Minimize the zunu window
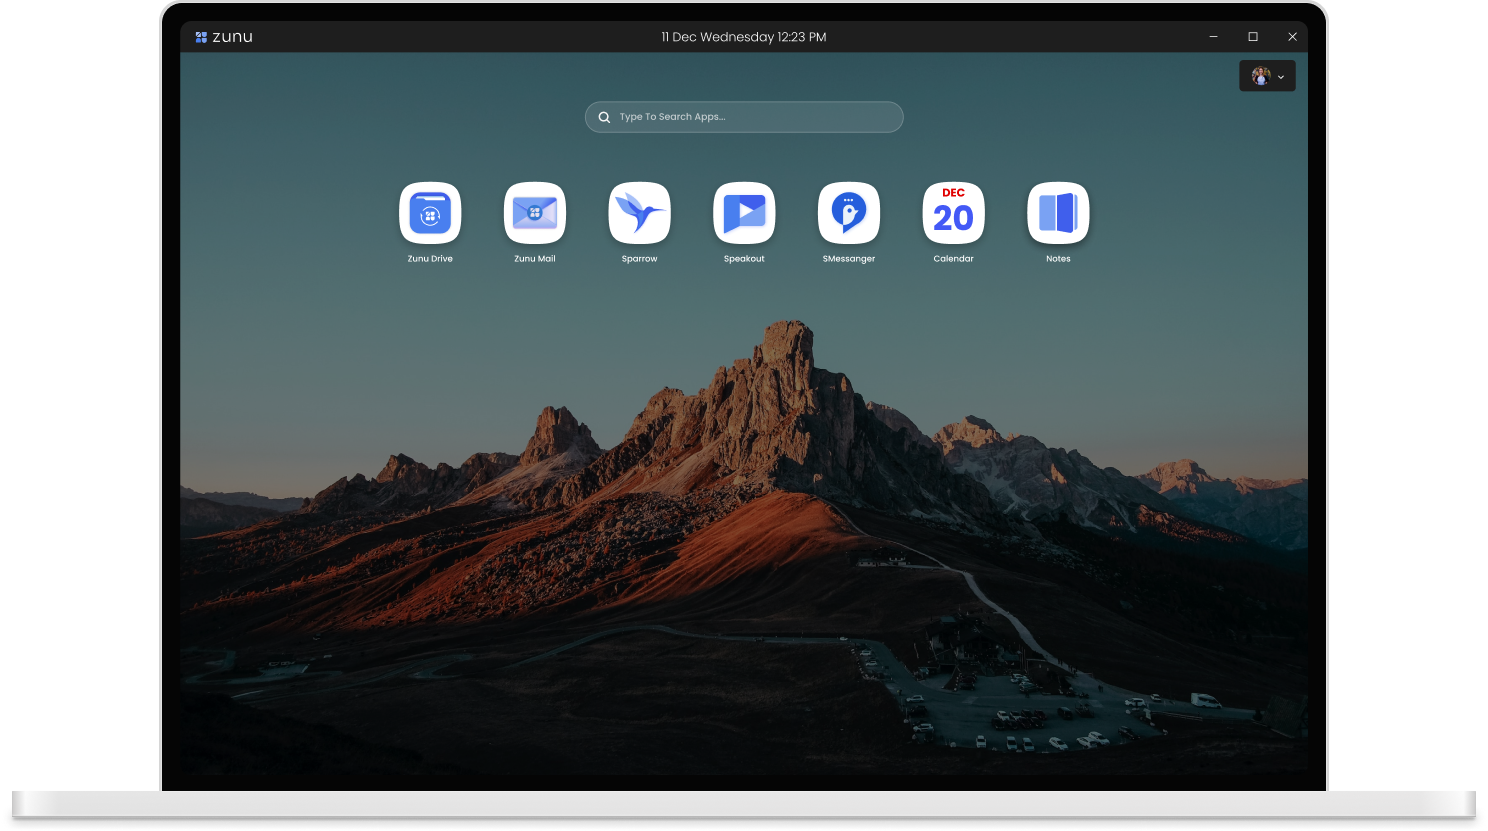Screen dimensions: 1488x831 pyautogui.click(x=1213, y=37)
